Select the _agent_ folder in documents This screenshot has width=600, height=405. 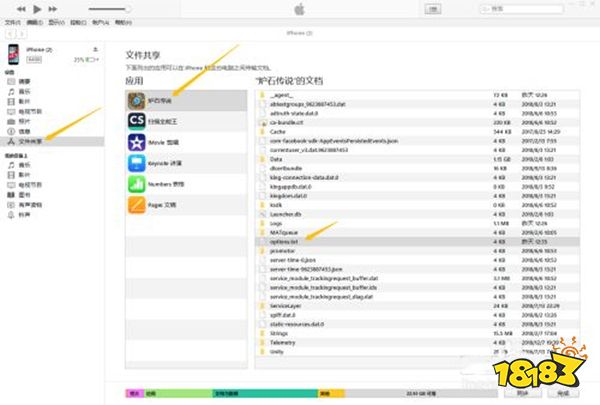pos(417,95)
